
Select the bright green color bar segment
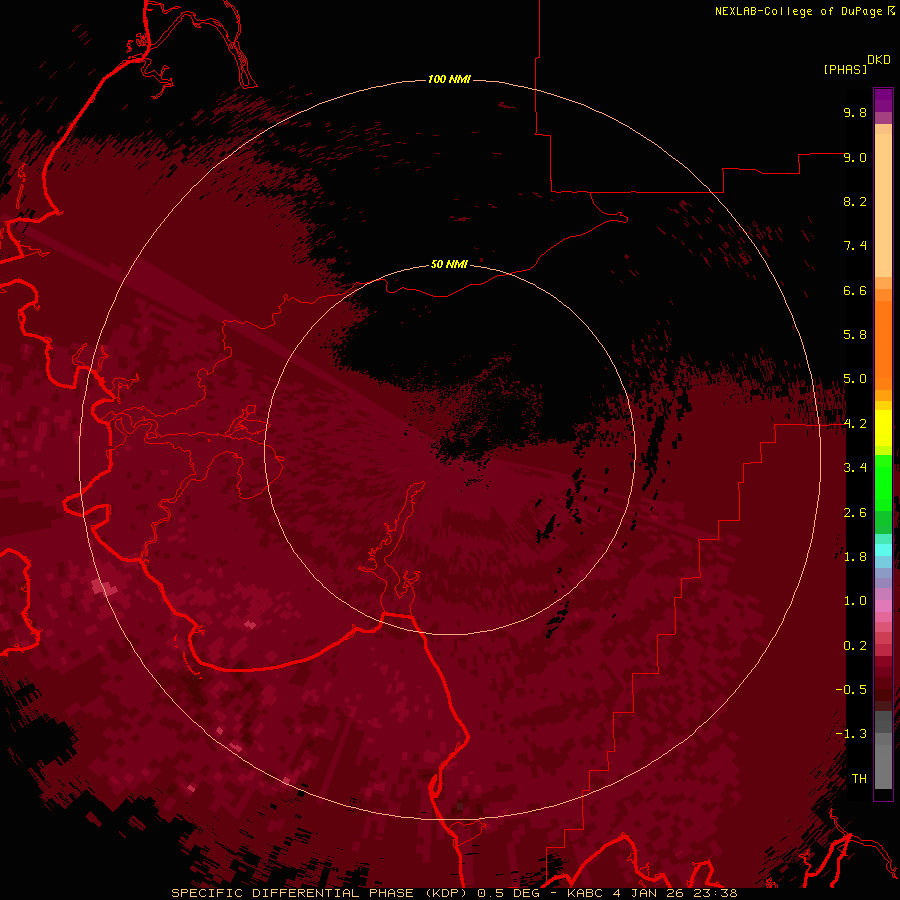click(x=883, y=482)
